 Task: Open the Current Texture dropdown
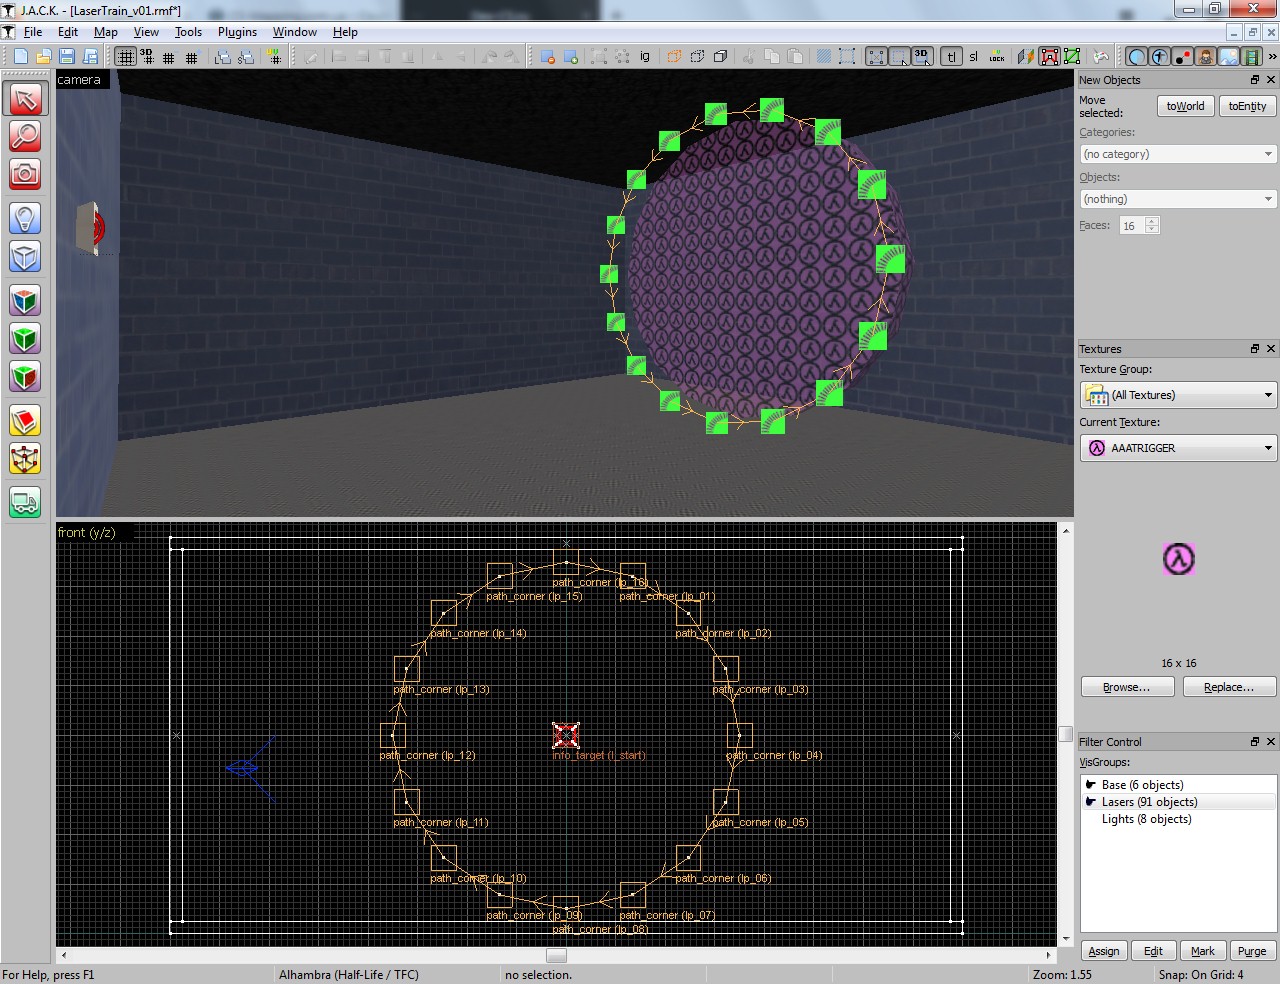pyautogui.click(x=1178, y=448)
